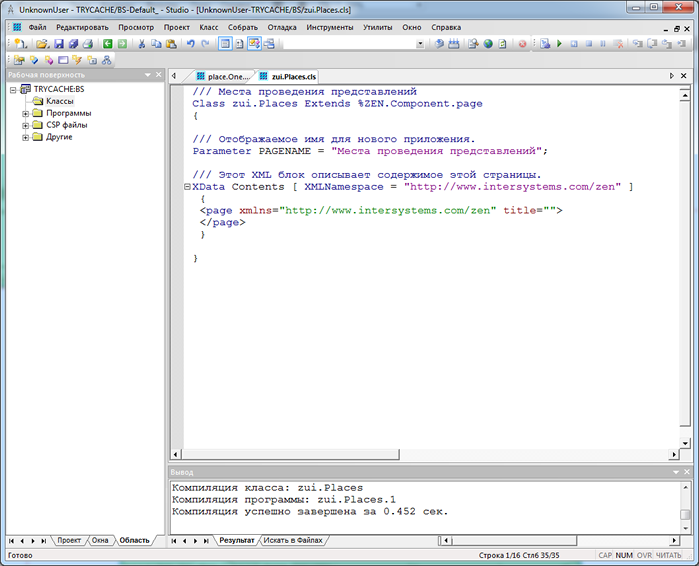Click the New document toolbar icon
Screen dimensions: 699x566
pyautogui.click(x=20, y=44)
